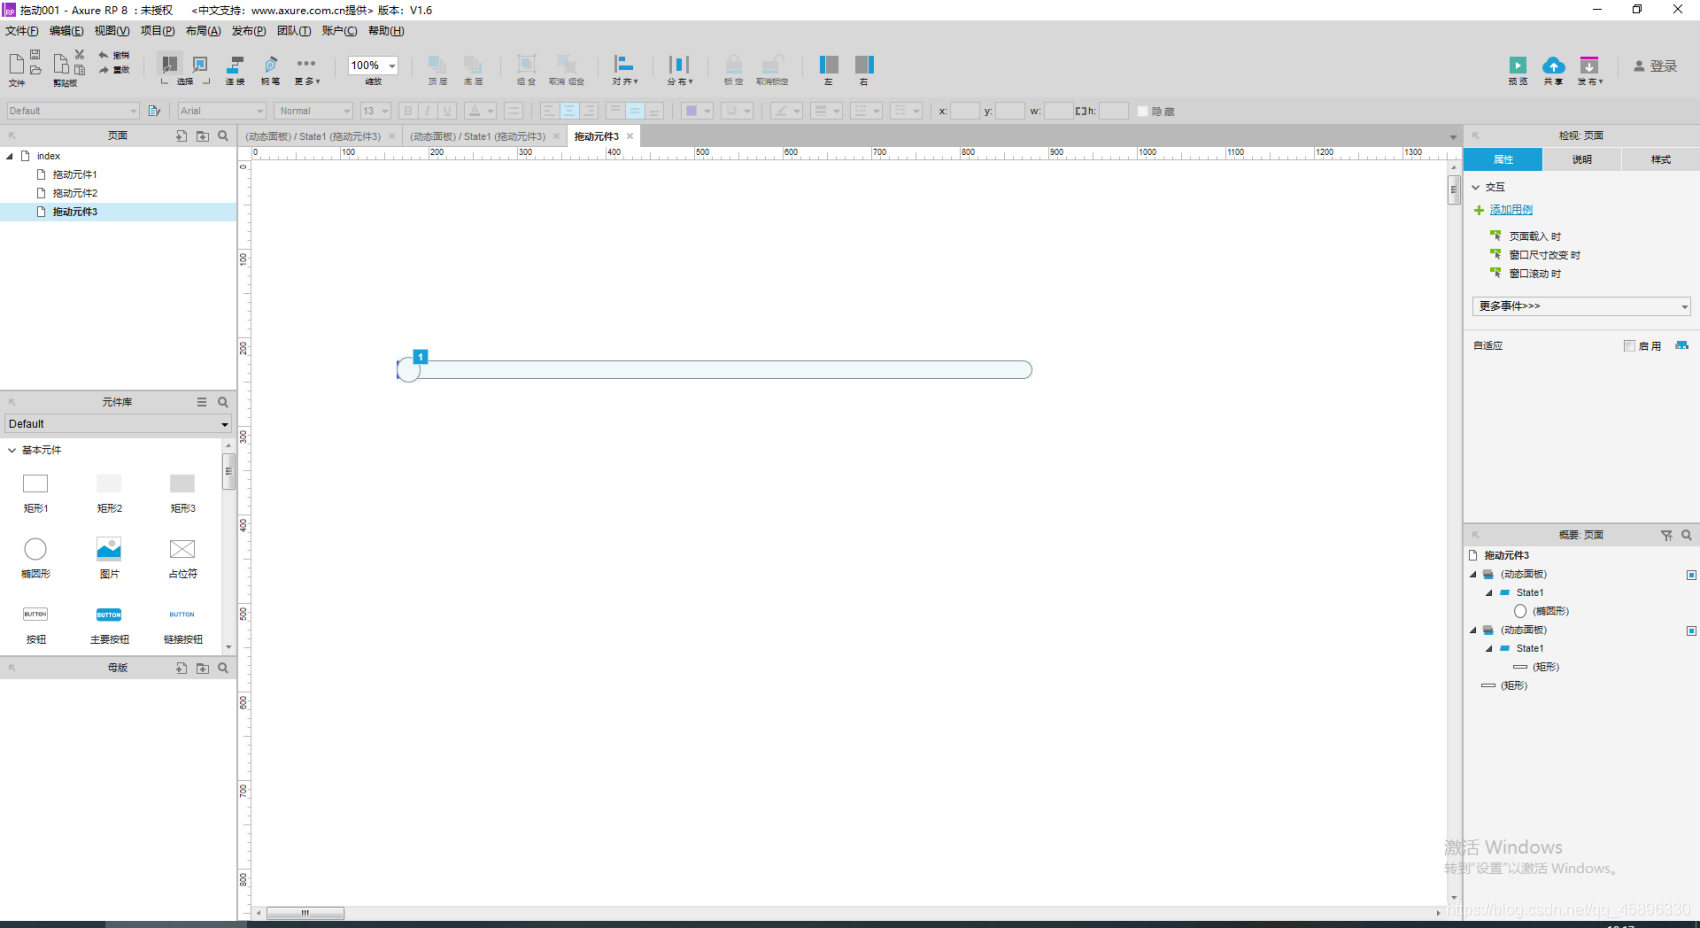1700x928 pixels.
Task: Click the undo arrow
Action: 103,55
